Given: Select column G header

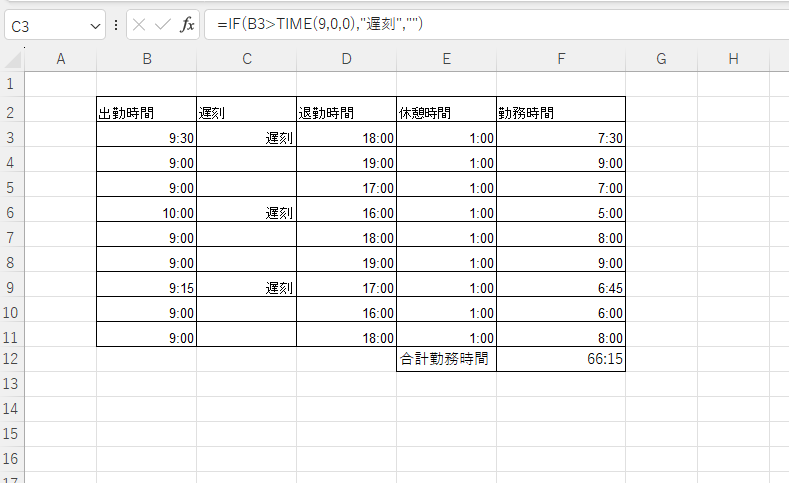Looking at the screenshot, I should (x=661, y=59).
